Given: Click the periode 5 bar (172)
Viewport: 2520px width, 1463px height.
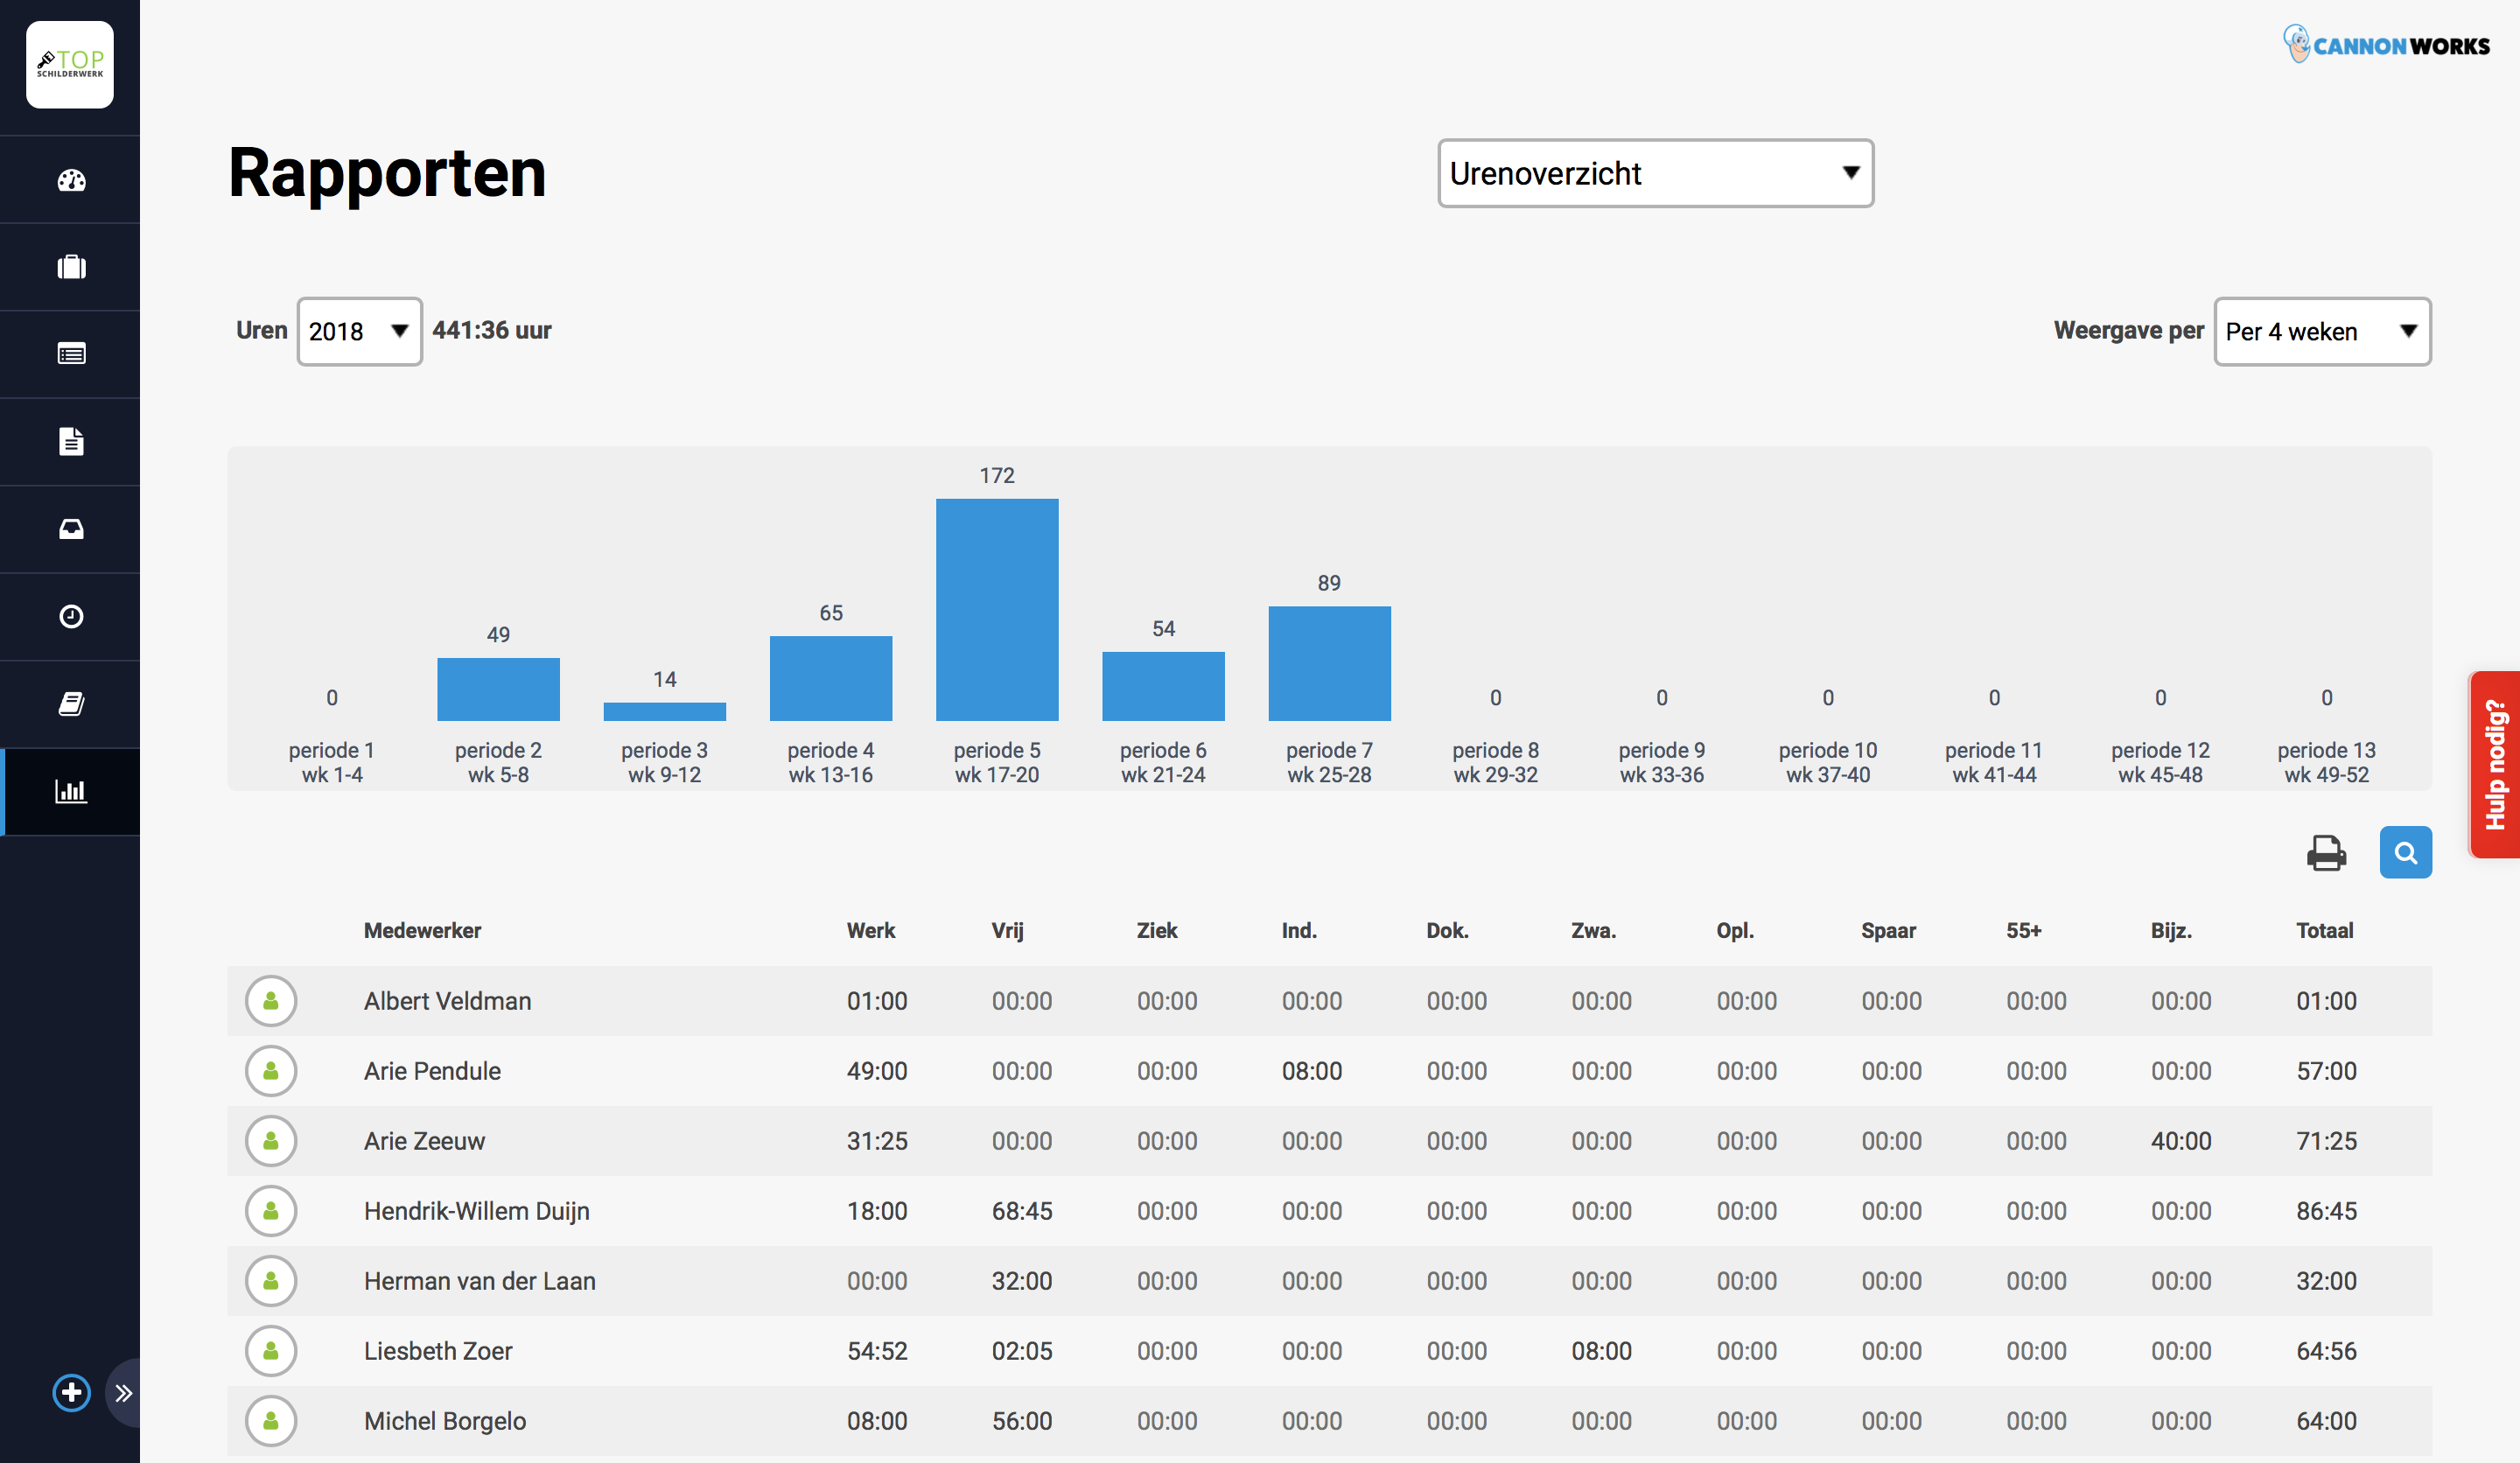Looking at the screenshot, I should 997,609.
